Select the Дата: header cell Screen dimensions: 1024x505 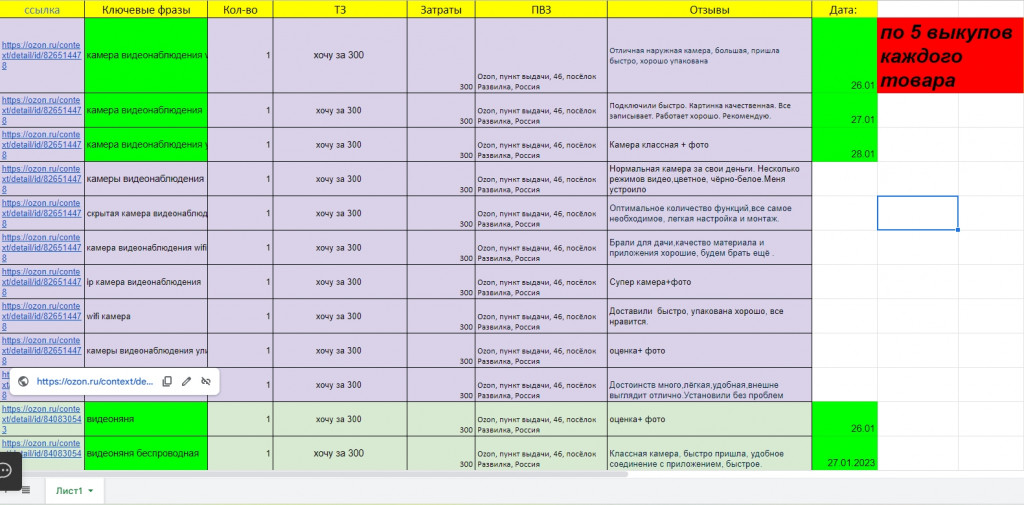(x=844, y=10)
